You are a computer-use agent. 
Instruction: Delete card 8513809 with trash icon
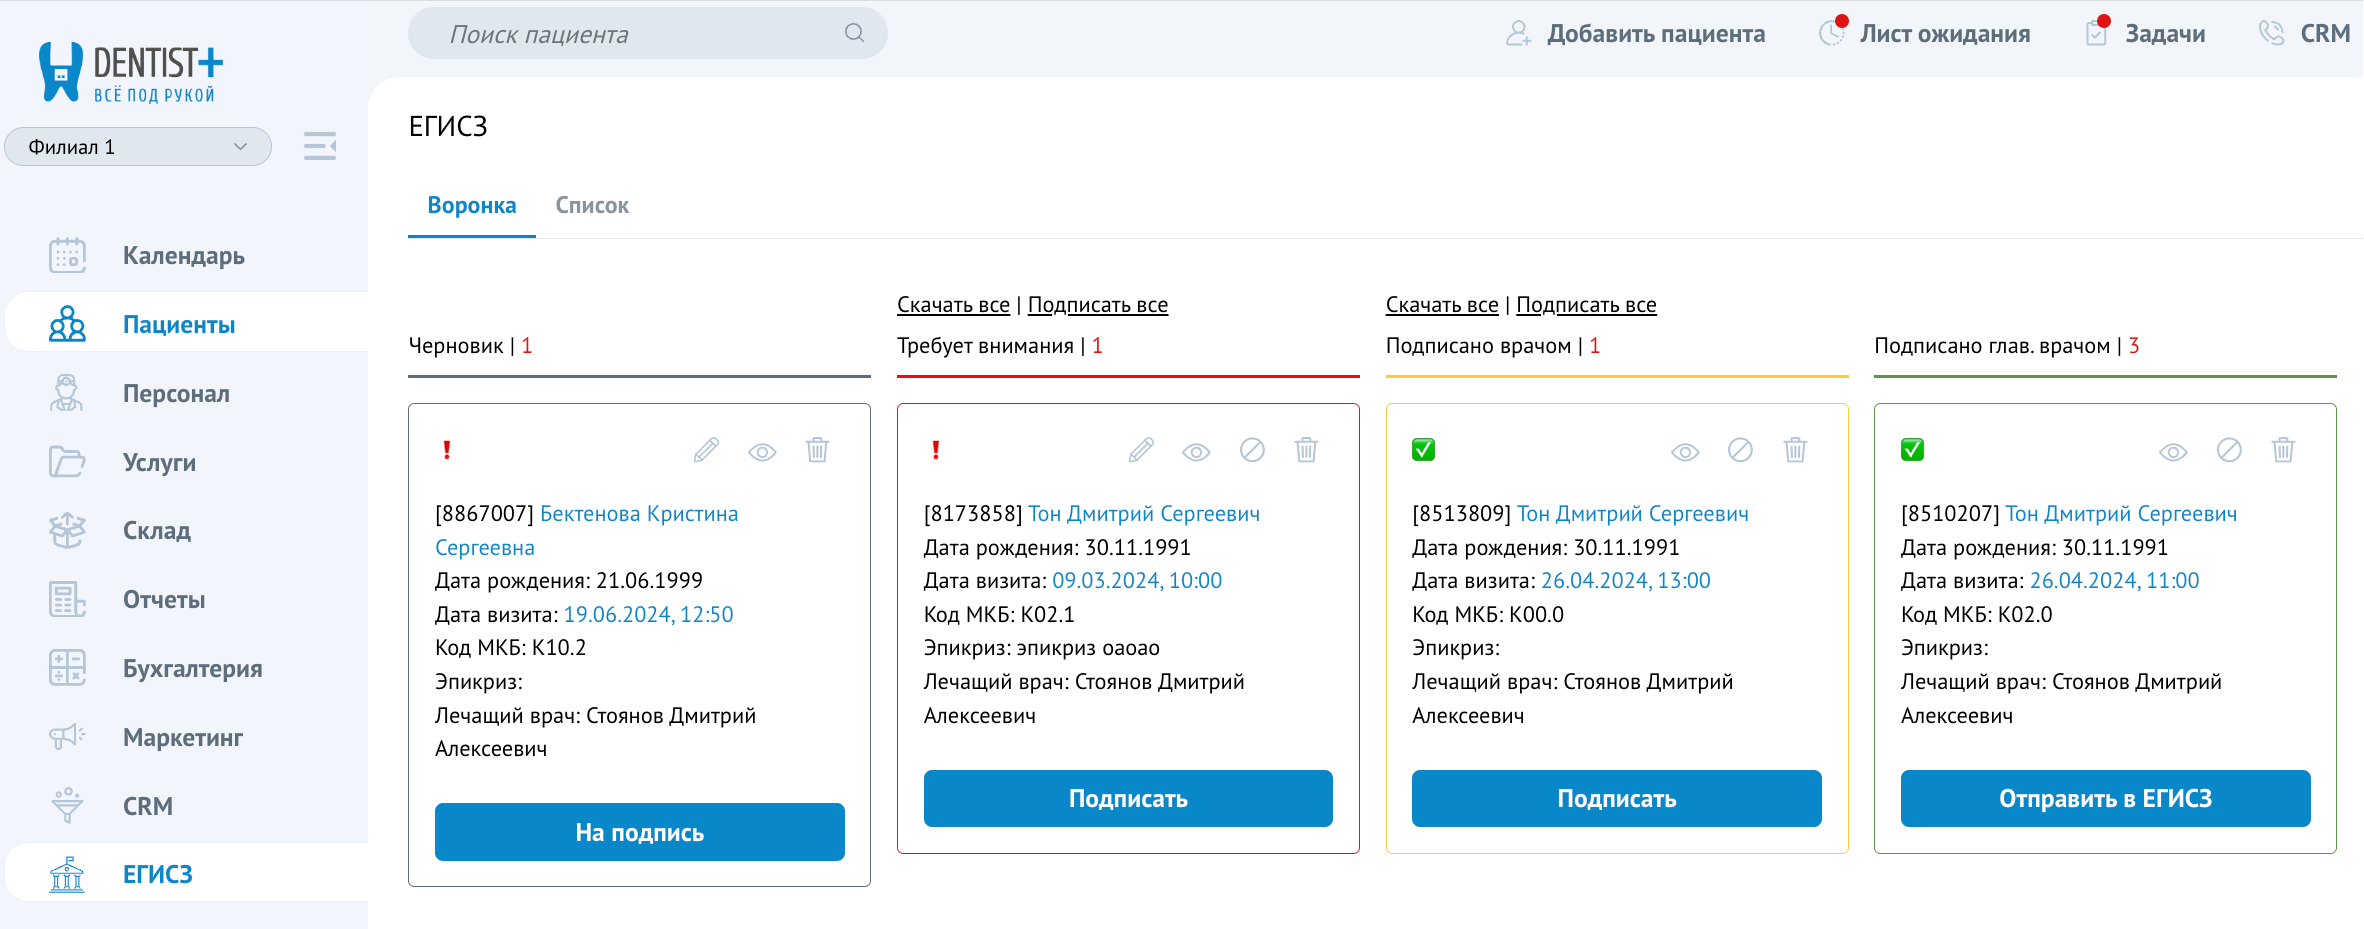pos(1795,450)
